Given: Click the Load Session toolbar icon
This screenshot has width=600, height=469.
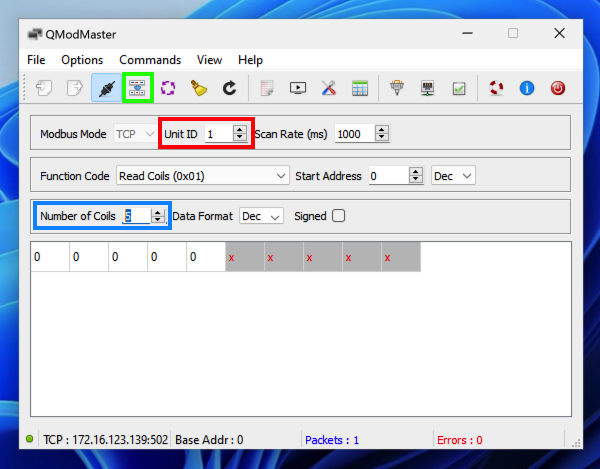Looking at the screenshot, I should click(x=44, y=88).
